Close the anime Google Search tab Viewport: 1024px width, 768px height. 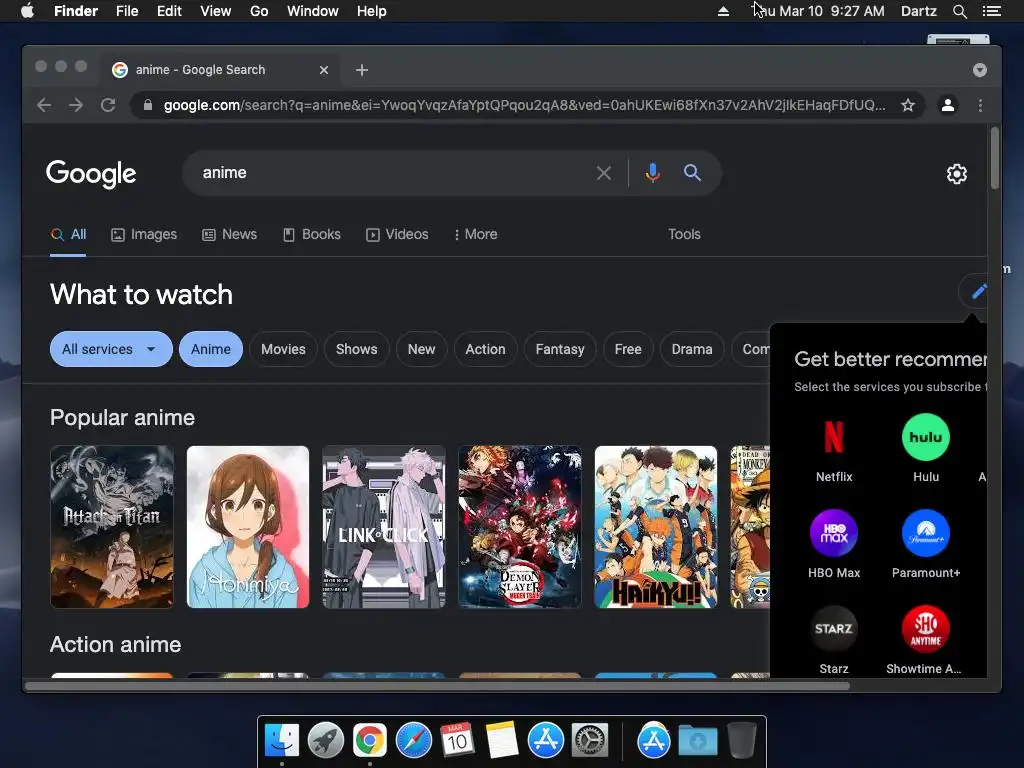324,70
